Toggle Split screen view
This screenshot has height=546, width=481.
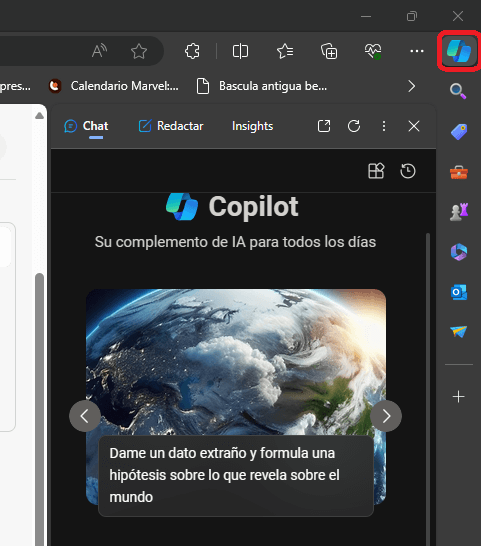[x=240, y=51]
